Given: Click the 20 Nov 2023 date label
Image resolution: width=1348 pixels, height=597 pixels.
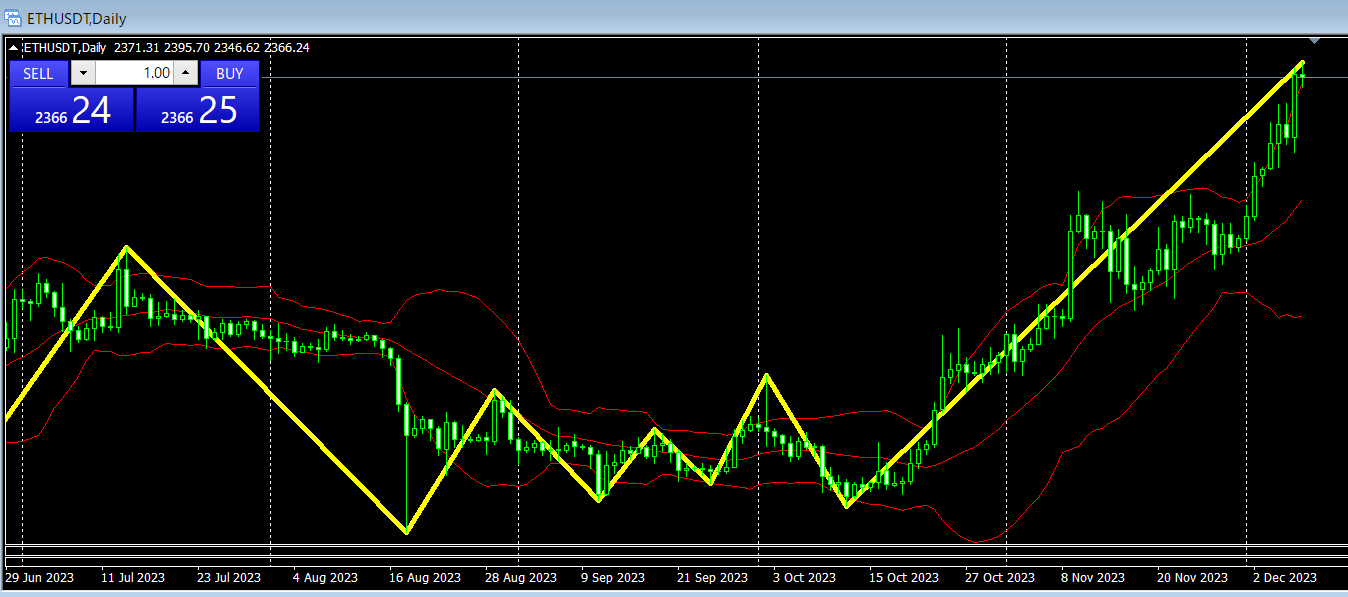Looking at the screenshot, I should (1193, 578).
